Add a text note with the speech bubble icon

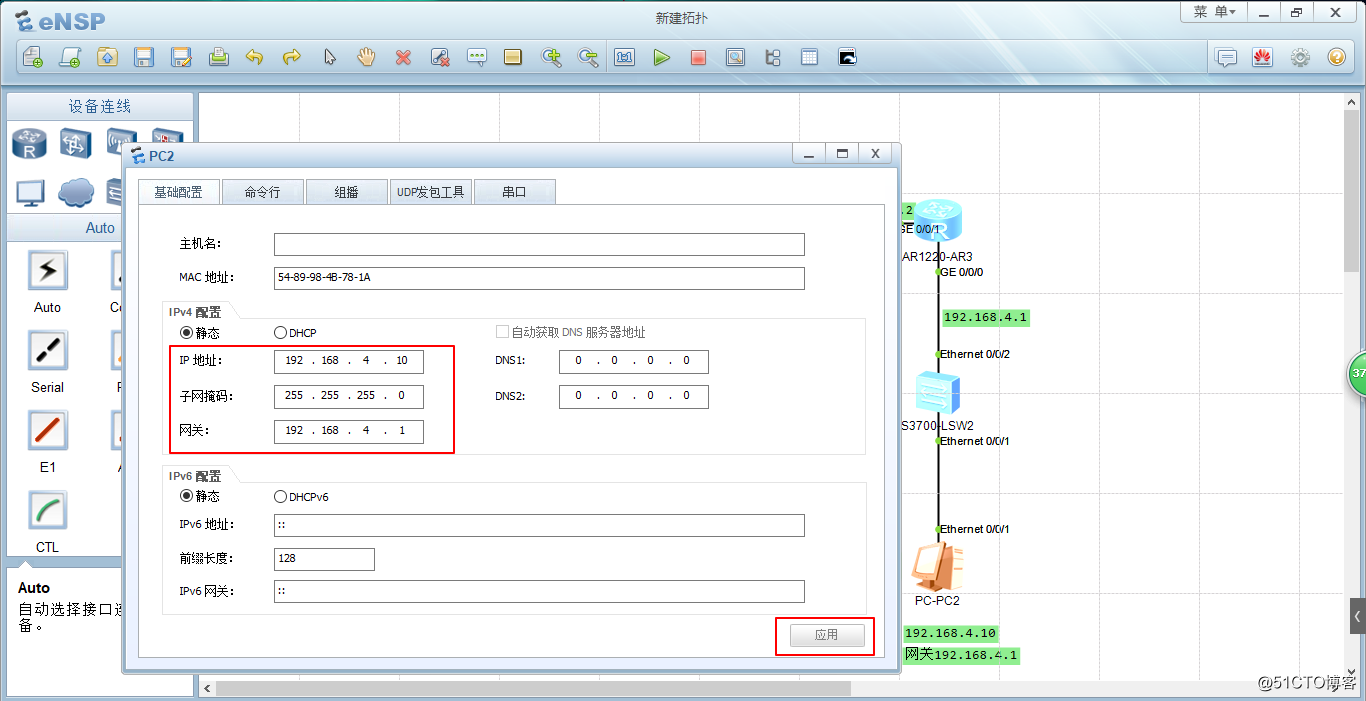[x=477, y=57]
